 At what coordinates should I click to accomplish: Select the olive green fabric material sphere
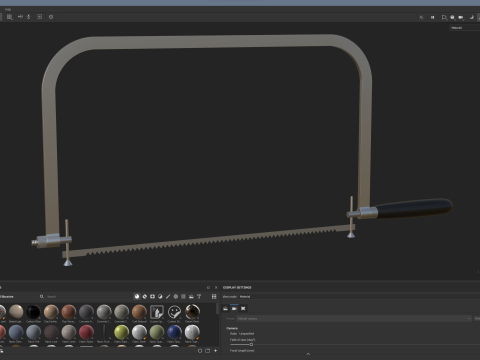157,332
